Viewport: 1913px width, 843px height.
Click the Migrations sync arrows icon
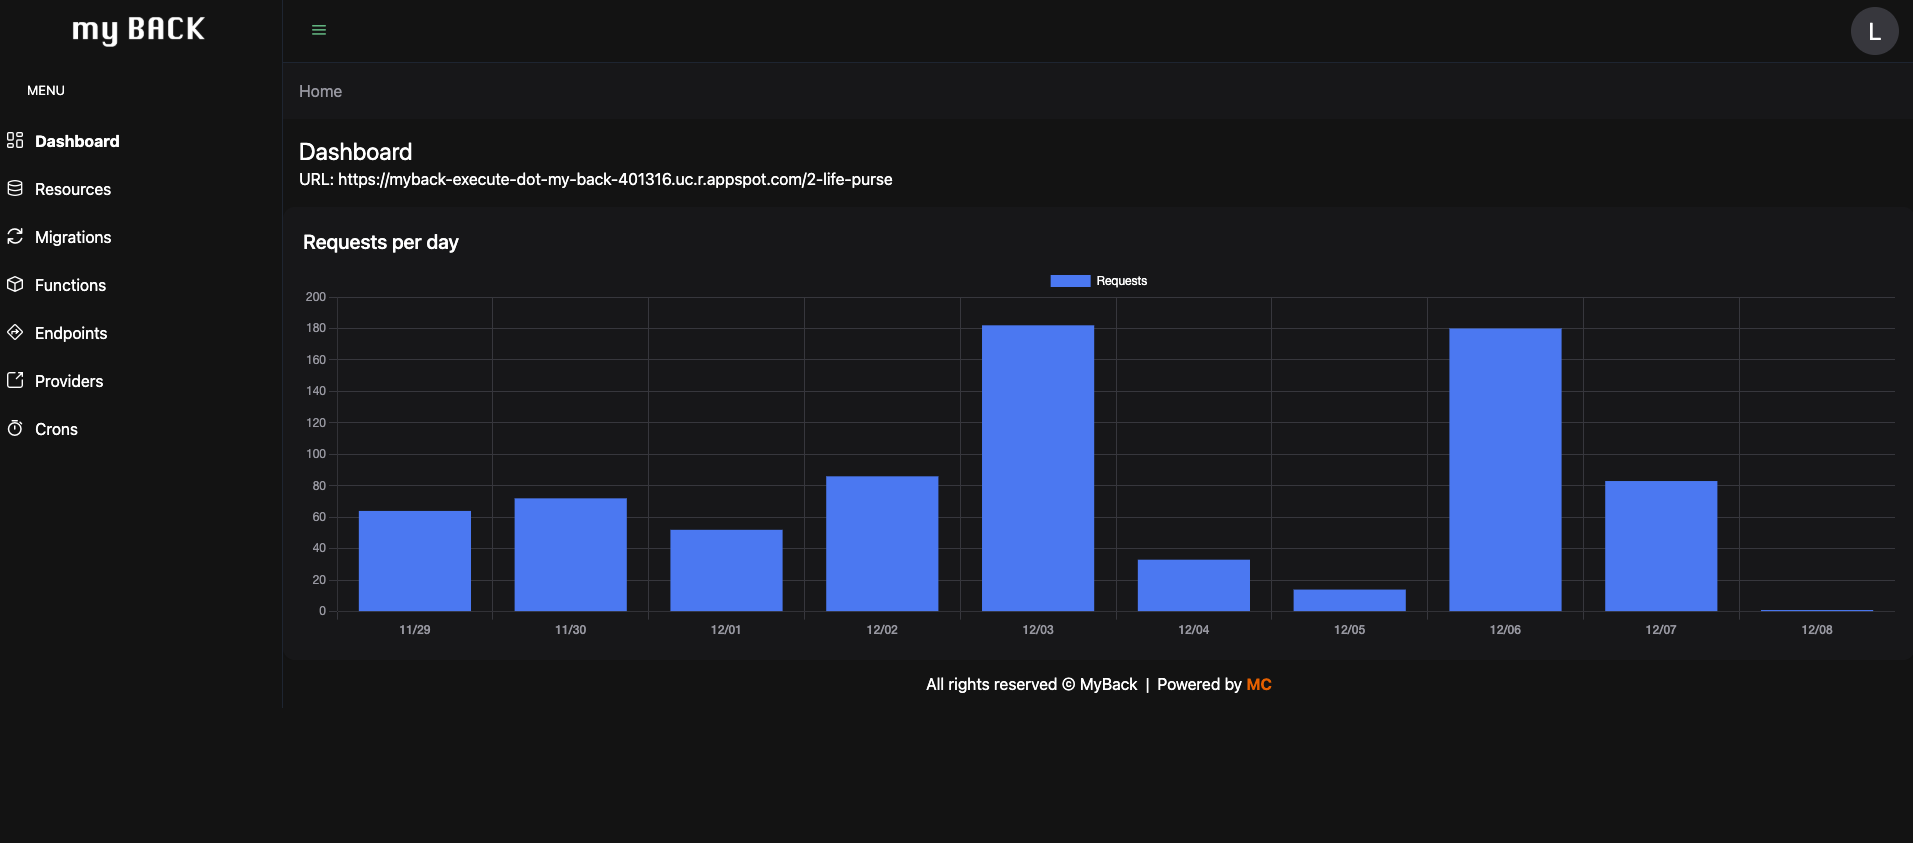15,236
